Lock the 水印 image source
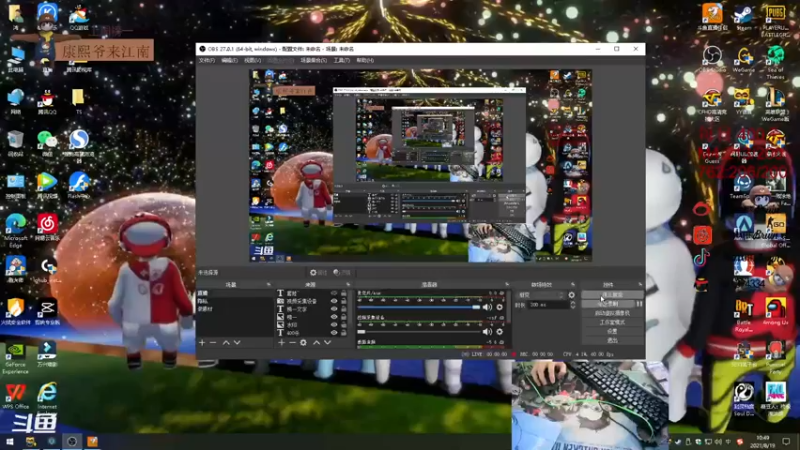 pyautogui.click(x=344, y=324)
